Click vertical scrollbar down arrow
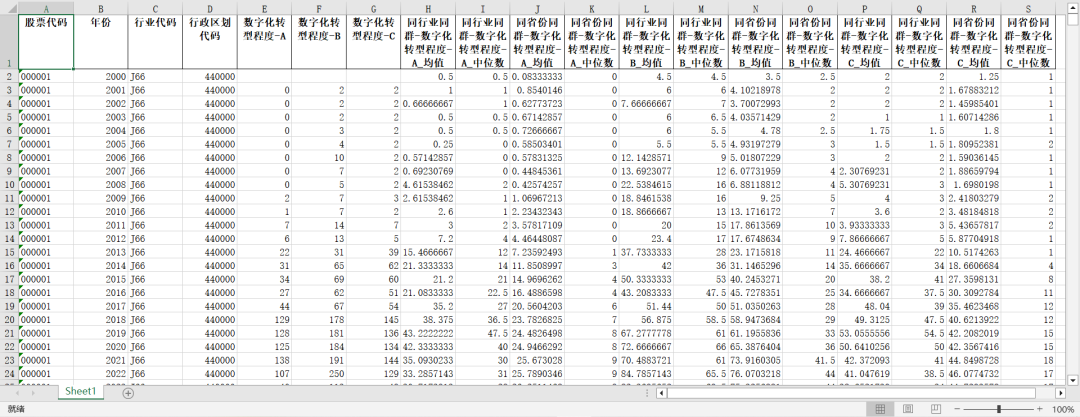The image size is (1080, 417). coord(1072,380)
